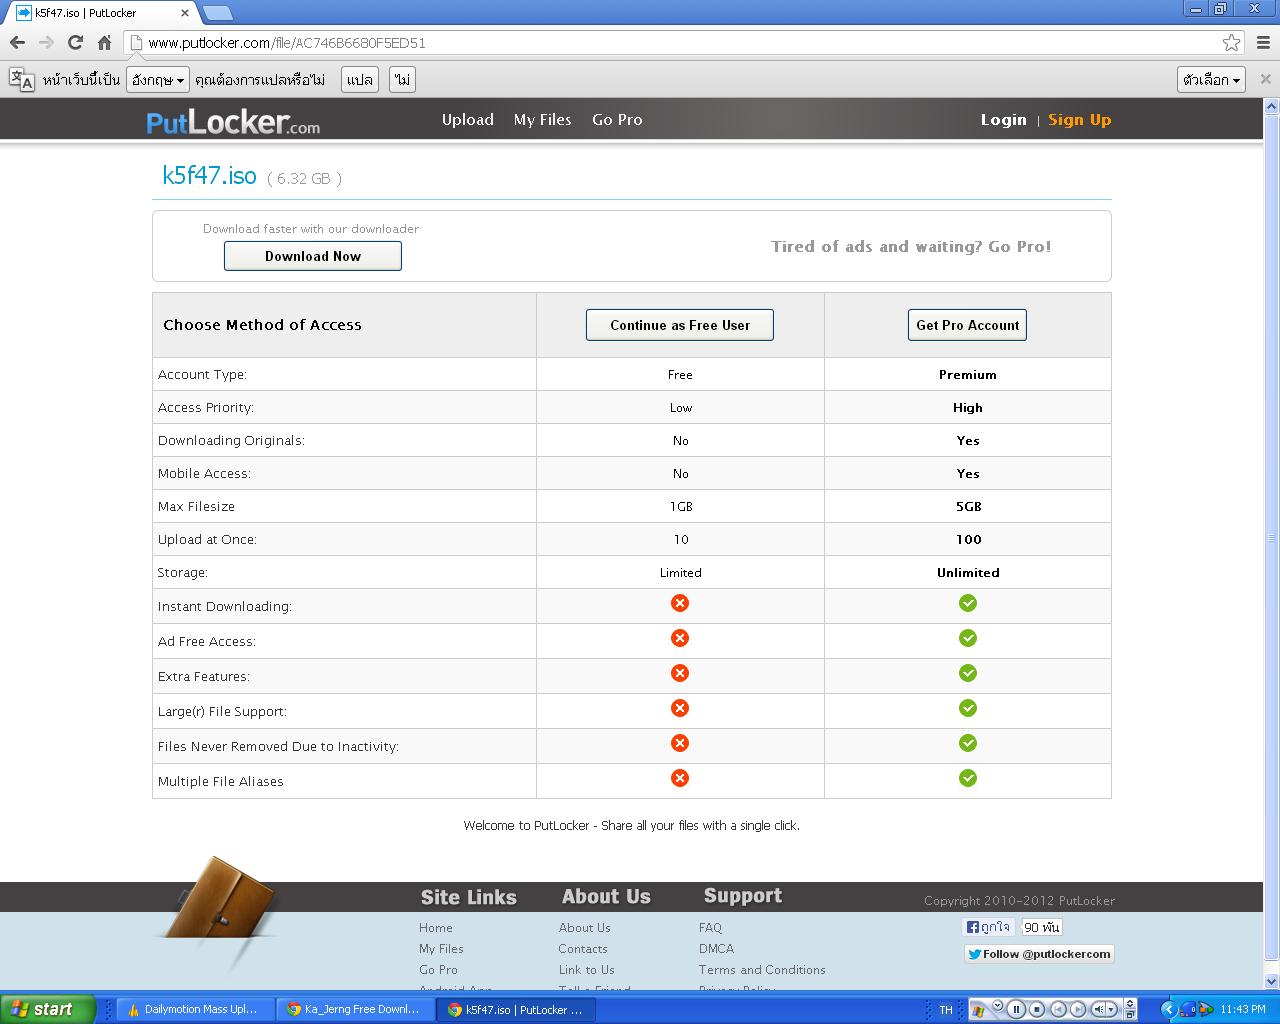Open the Home link under Site Links
Screen dimensions: 1280x1024
[x=436, y=928]
